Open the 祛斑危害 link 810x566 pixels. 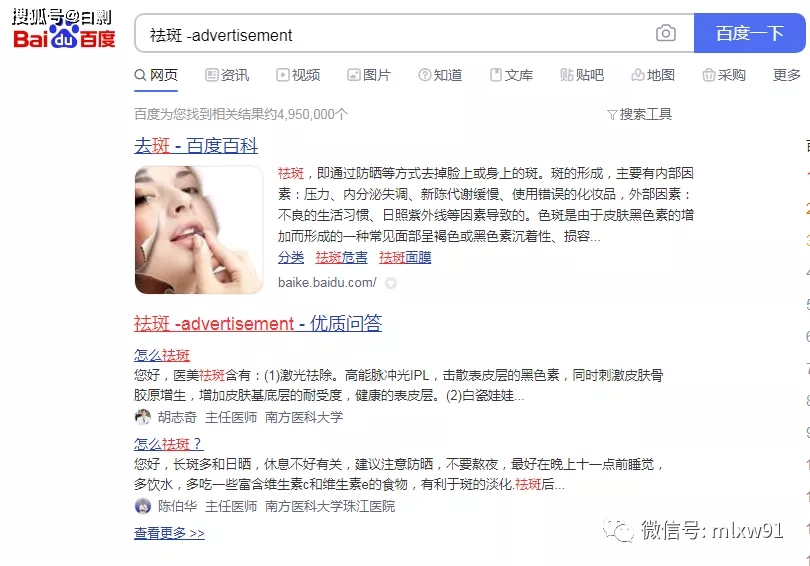coord(341,257)
